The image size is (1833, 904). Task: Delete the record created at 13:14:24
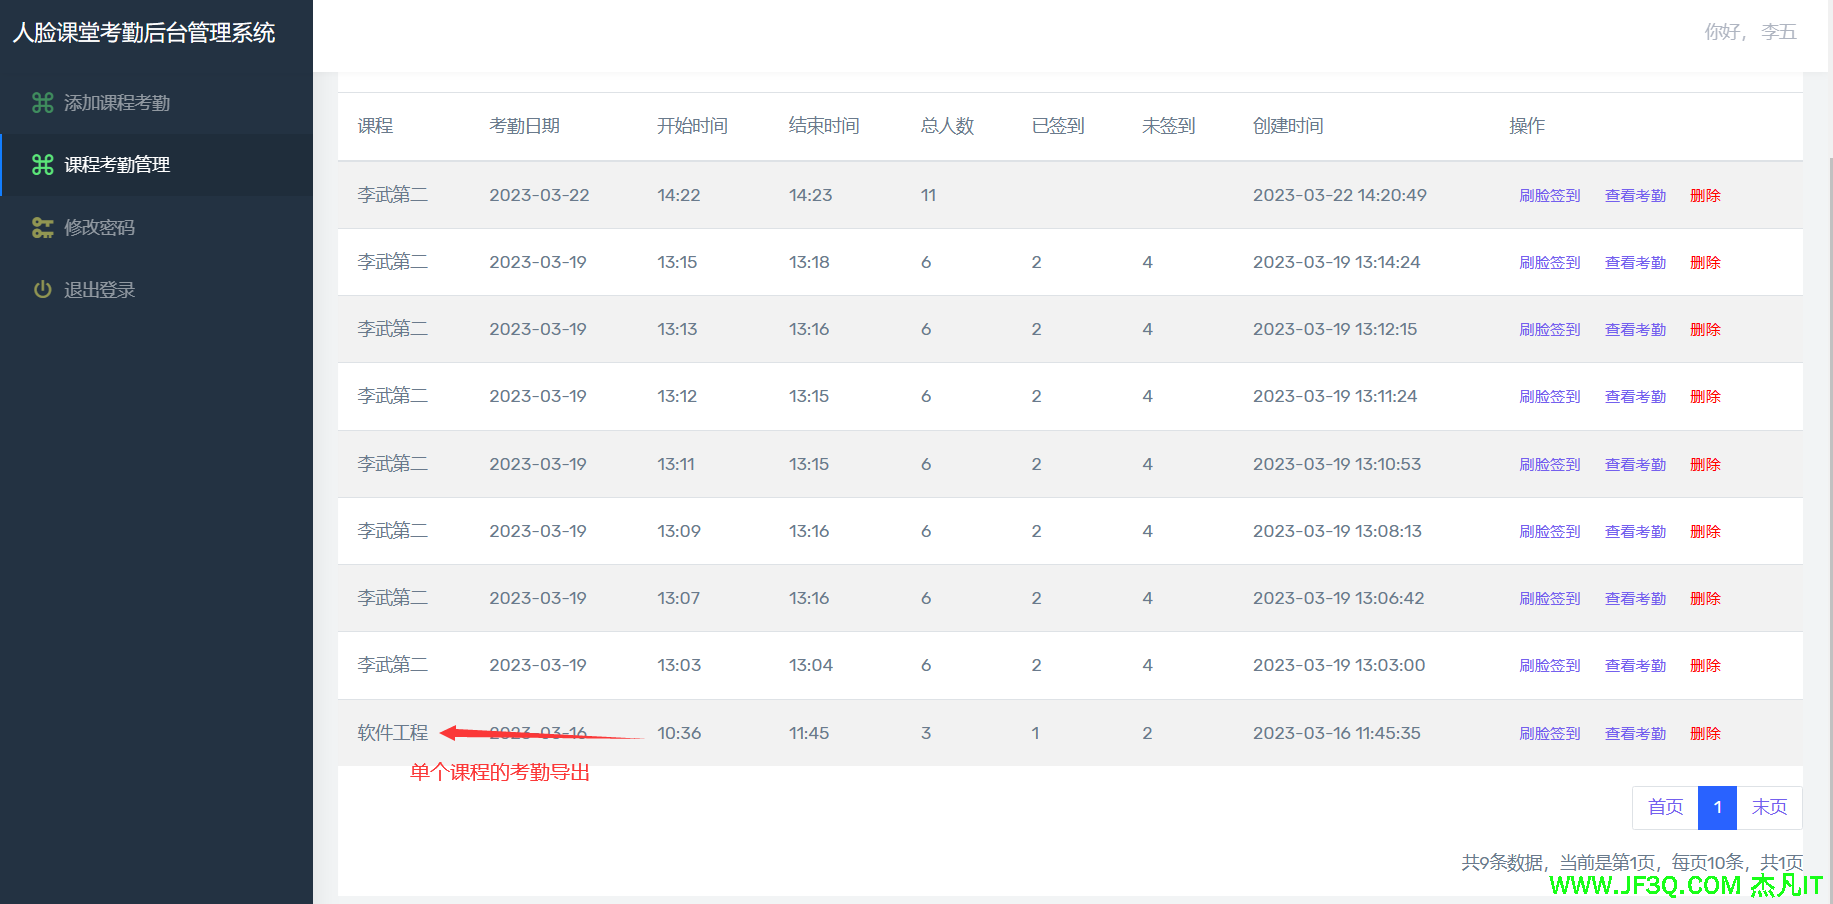(1705, 263)
